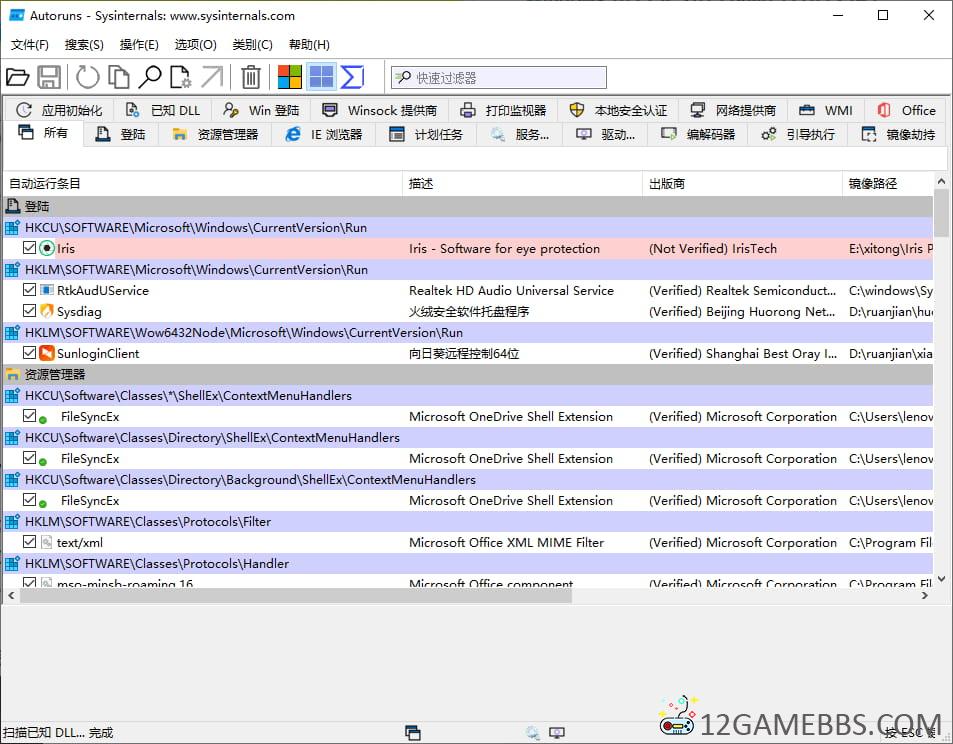Open the 类别(C) menu
Image resolution: width=953 pixels, height=744 pixels.
(252, 44)
